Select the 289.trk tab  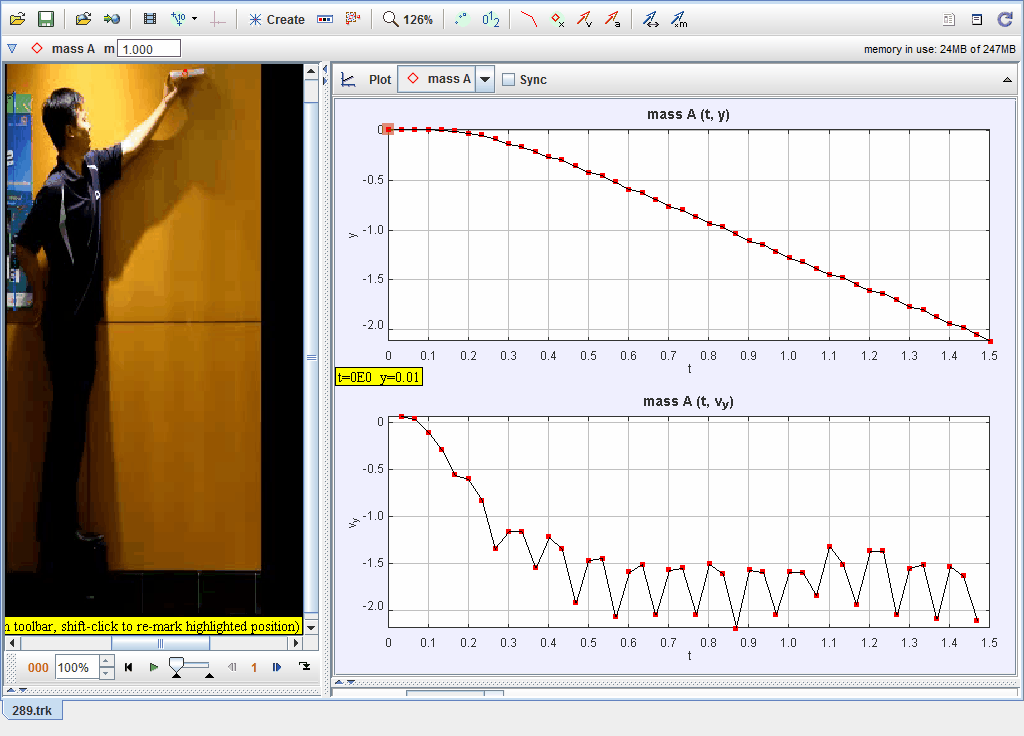click(x=32, y=708)
